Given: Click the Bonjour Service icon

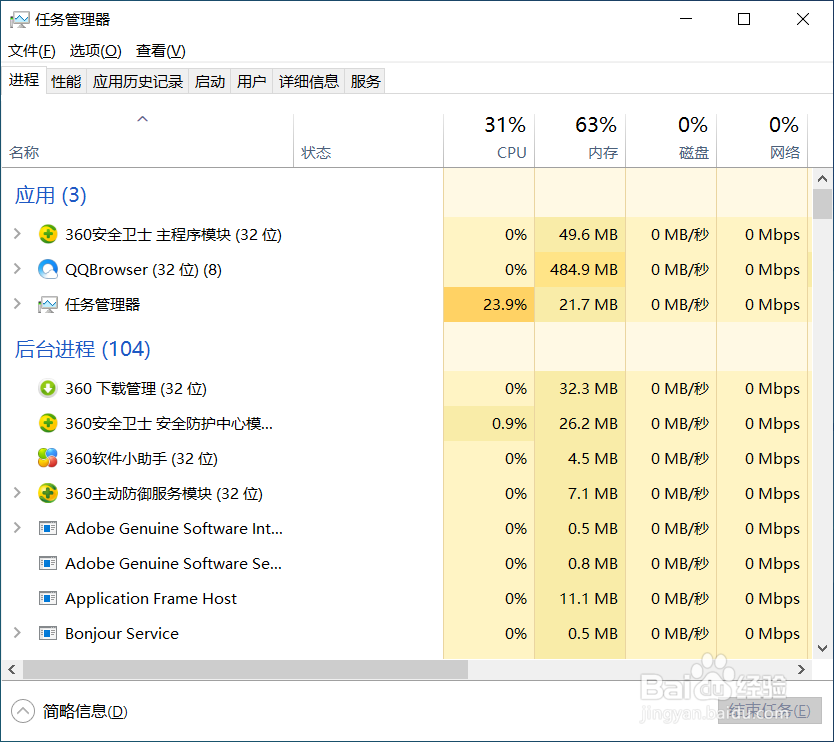Looking at the screenshot, I should coord(48,634).
